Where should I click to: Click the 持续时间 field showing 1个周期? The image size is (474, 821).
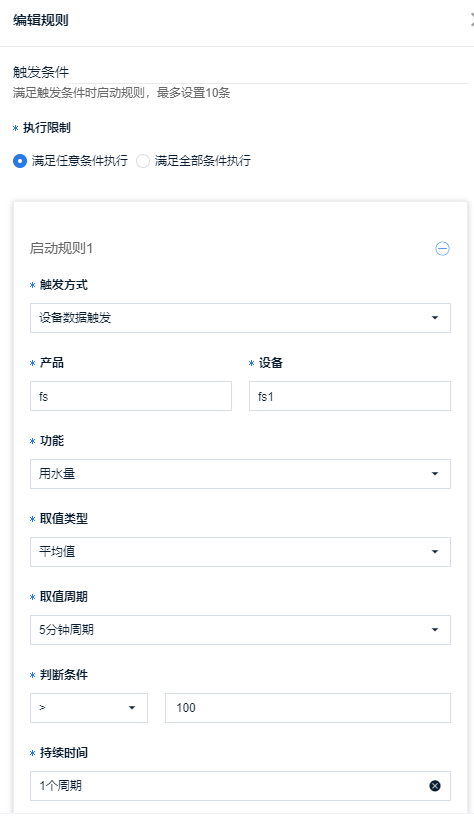tap(240, 786)
